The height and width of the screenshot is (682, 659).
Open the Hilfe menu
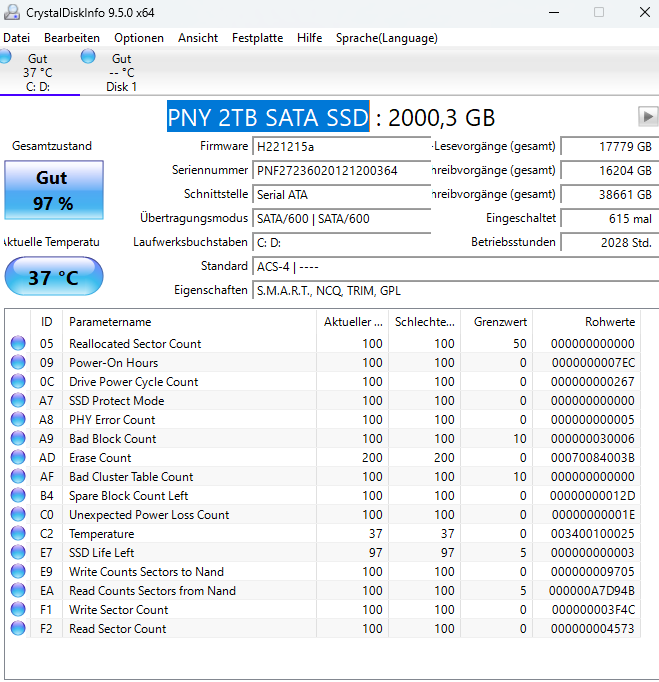309,38
